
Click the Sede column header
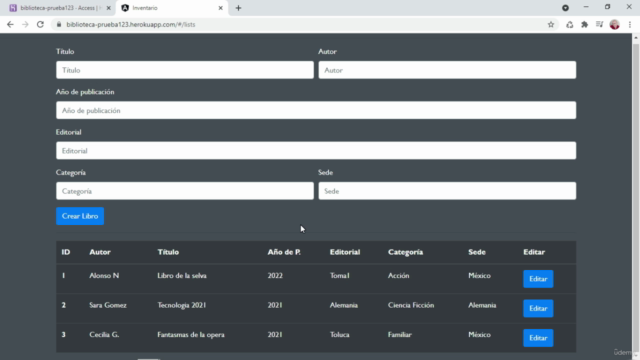477,252
